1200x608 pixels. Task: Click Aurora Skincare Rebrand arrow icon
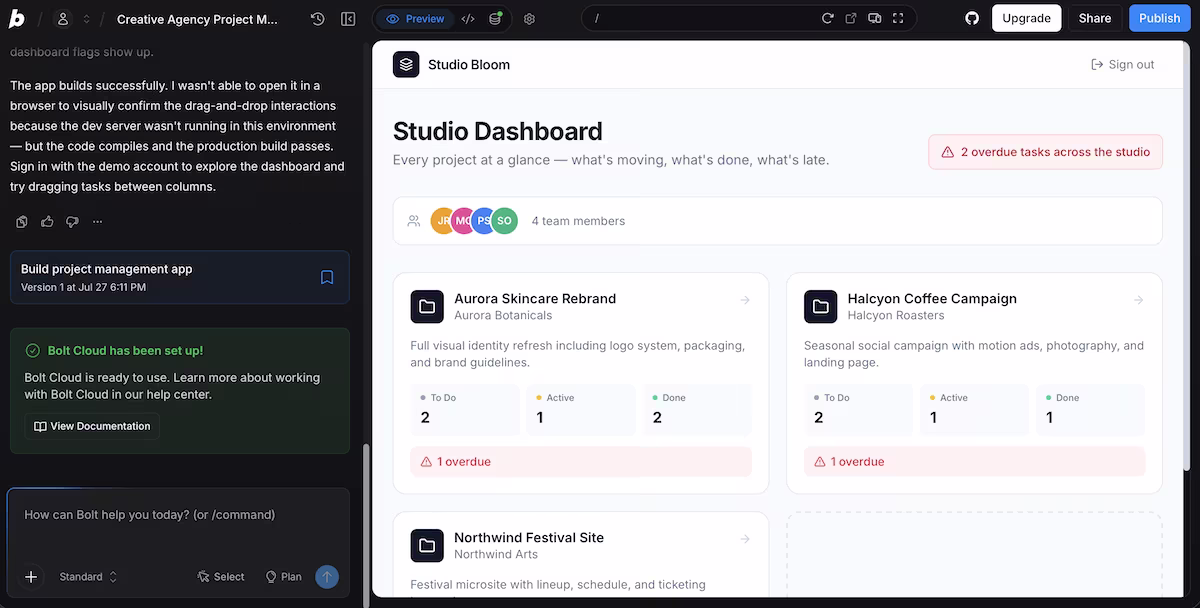(745, 299)
